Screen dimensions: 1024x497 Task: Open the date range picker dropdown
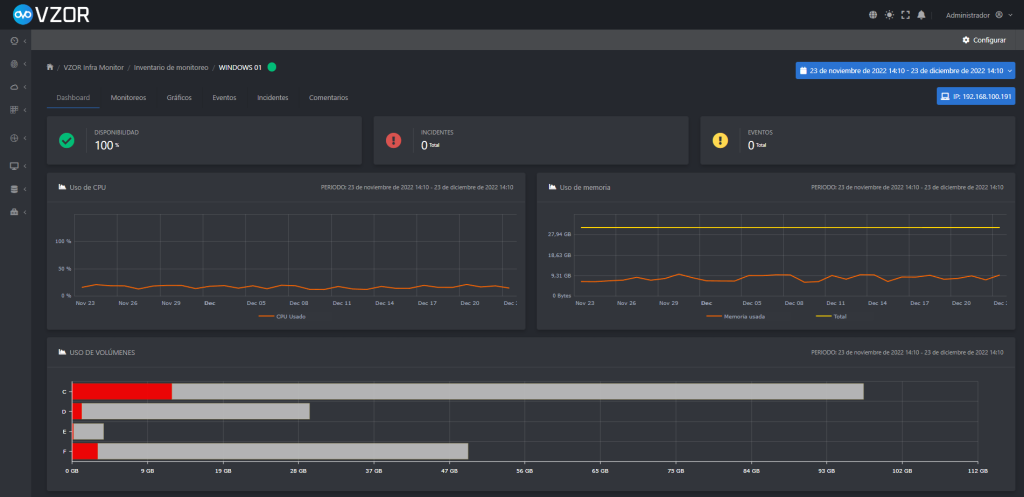[905, 71]
